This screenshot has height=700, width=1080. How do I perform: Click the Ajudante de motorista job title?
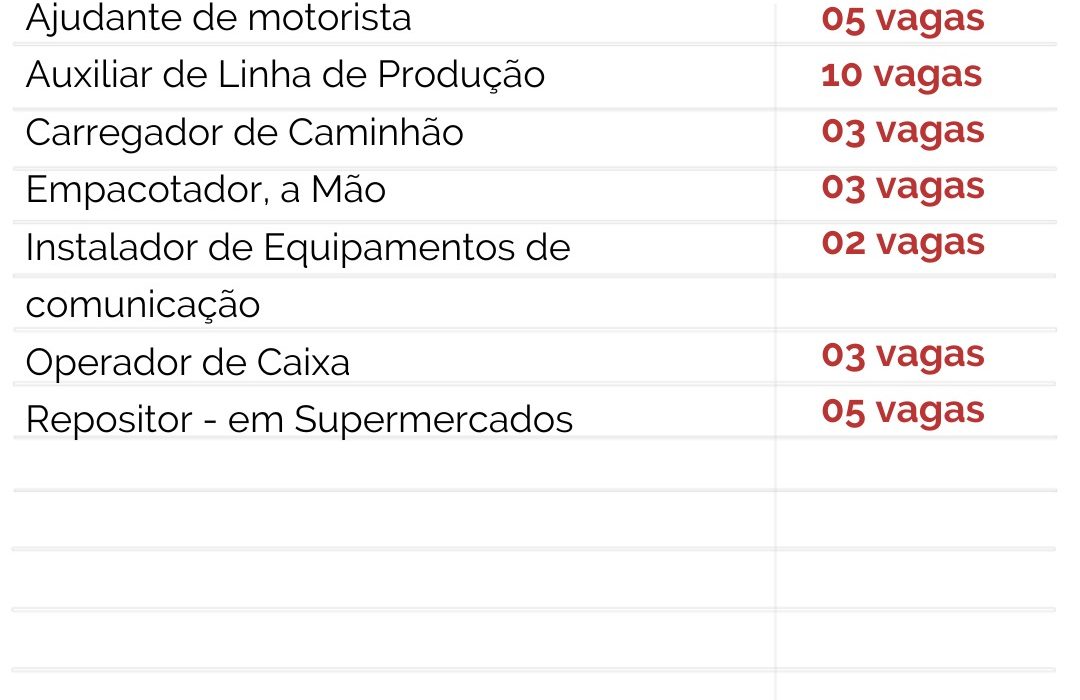coord(218,18)
